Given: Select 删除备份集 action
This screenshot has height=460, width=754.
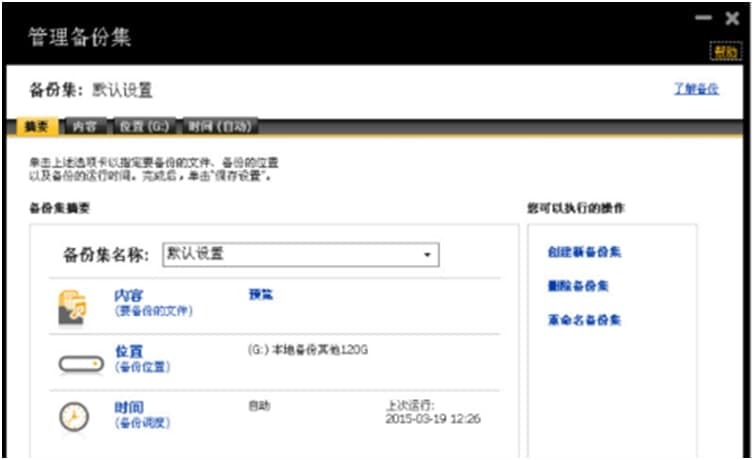Looking at the screenshot, I should (x=578, y=286).
